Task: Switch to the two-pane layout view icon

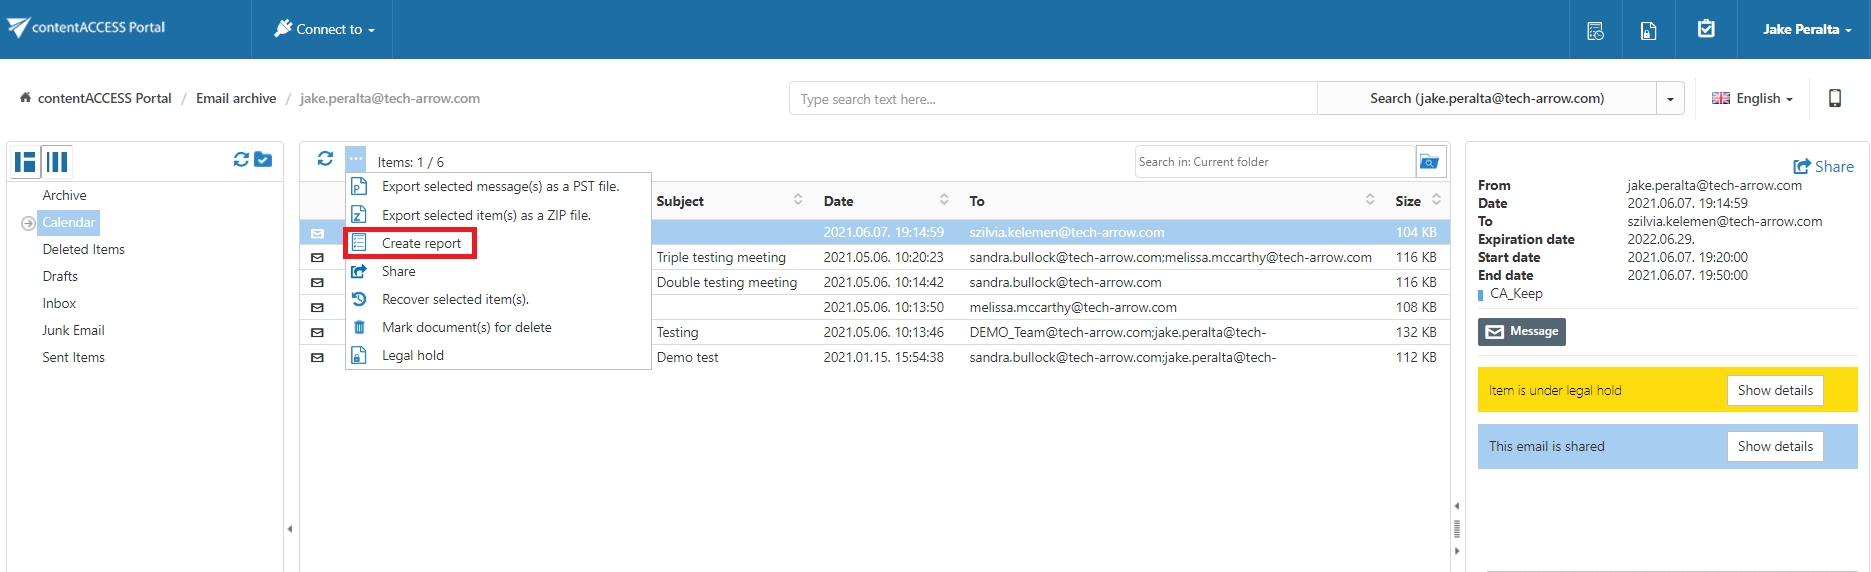Action: point(25,161)
